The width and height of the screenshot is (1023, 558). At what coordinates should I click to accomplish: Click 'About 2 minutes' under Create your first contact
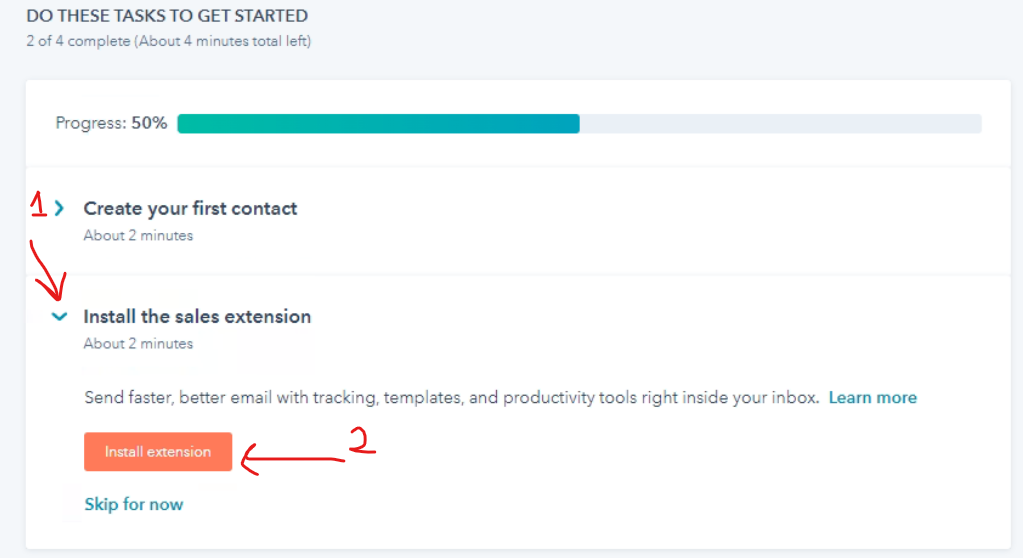pos(138,236)
